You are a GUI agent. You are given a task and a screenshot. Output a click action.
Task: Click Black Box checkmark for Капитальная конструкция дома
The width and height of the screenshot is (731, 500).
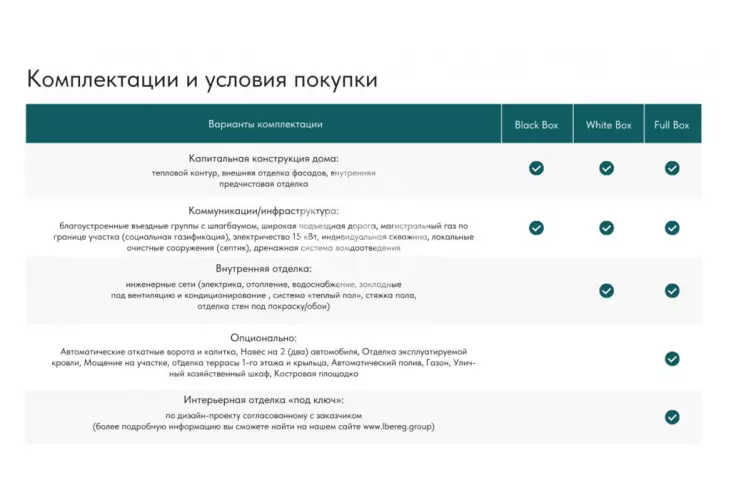[x=536, y=168]
